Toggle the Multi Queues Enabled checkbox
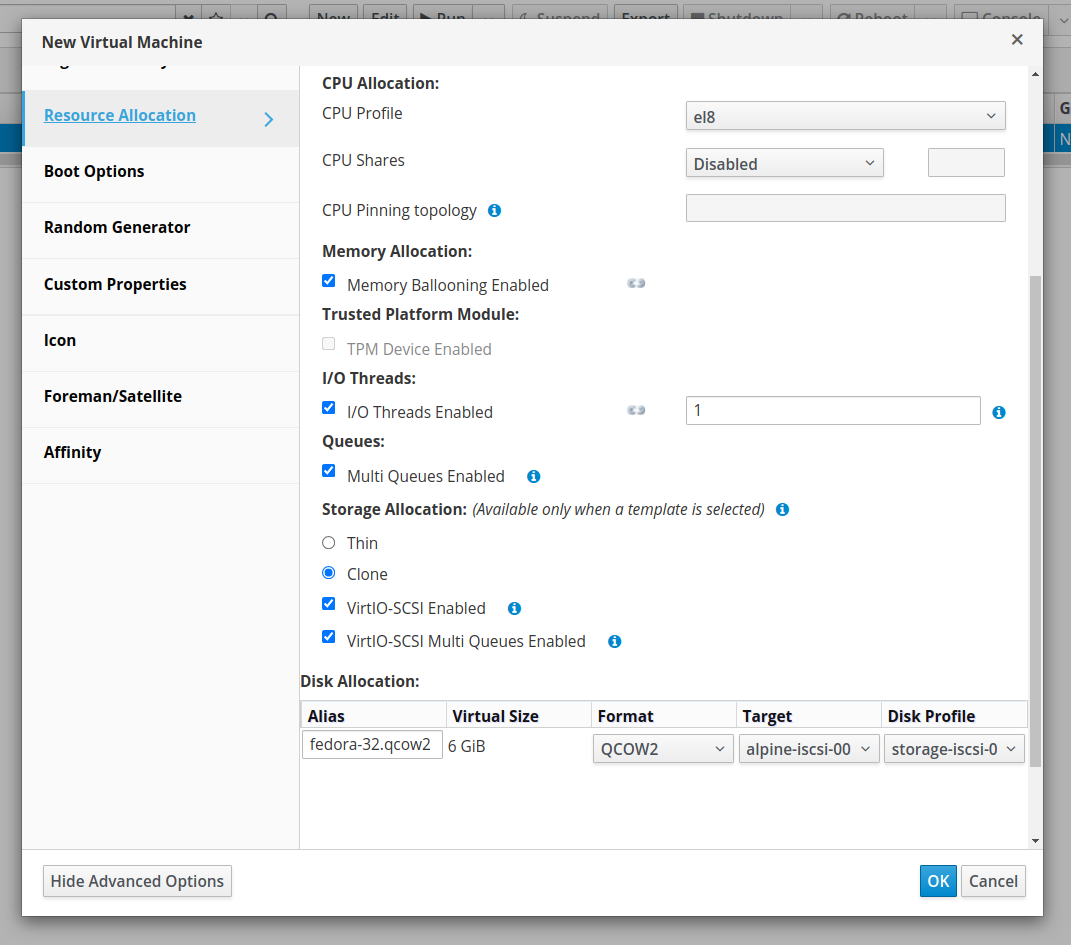 [329, 470]
